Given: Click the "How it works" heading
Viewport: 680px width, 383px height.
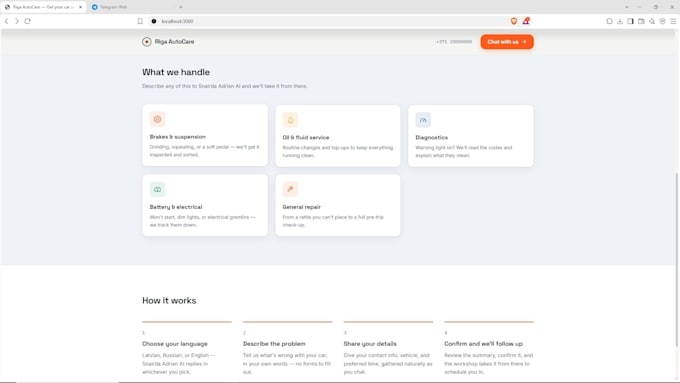Looking at the screenshot, I should coord(169,301).
